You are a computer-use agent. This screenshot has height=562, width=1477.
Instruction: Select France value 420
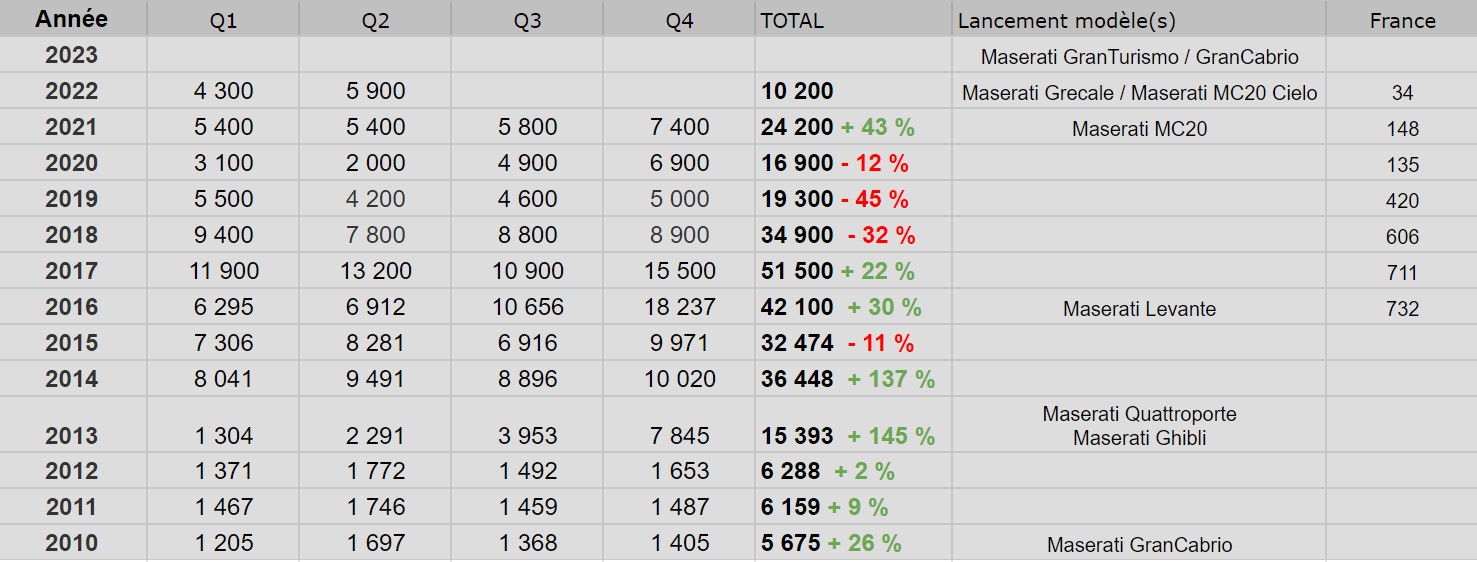tap(1402, 201)
